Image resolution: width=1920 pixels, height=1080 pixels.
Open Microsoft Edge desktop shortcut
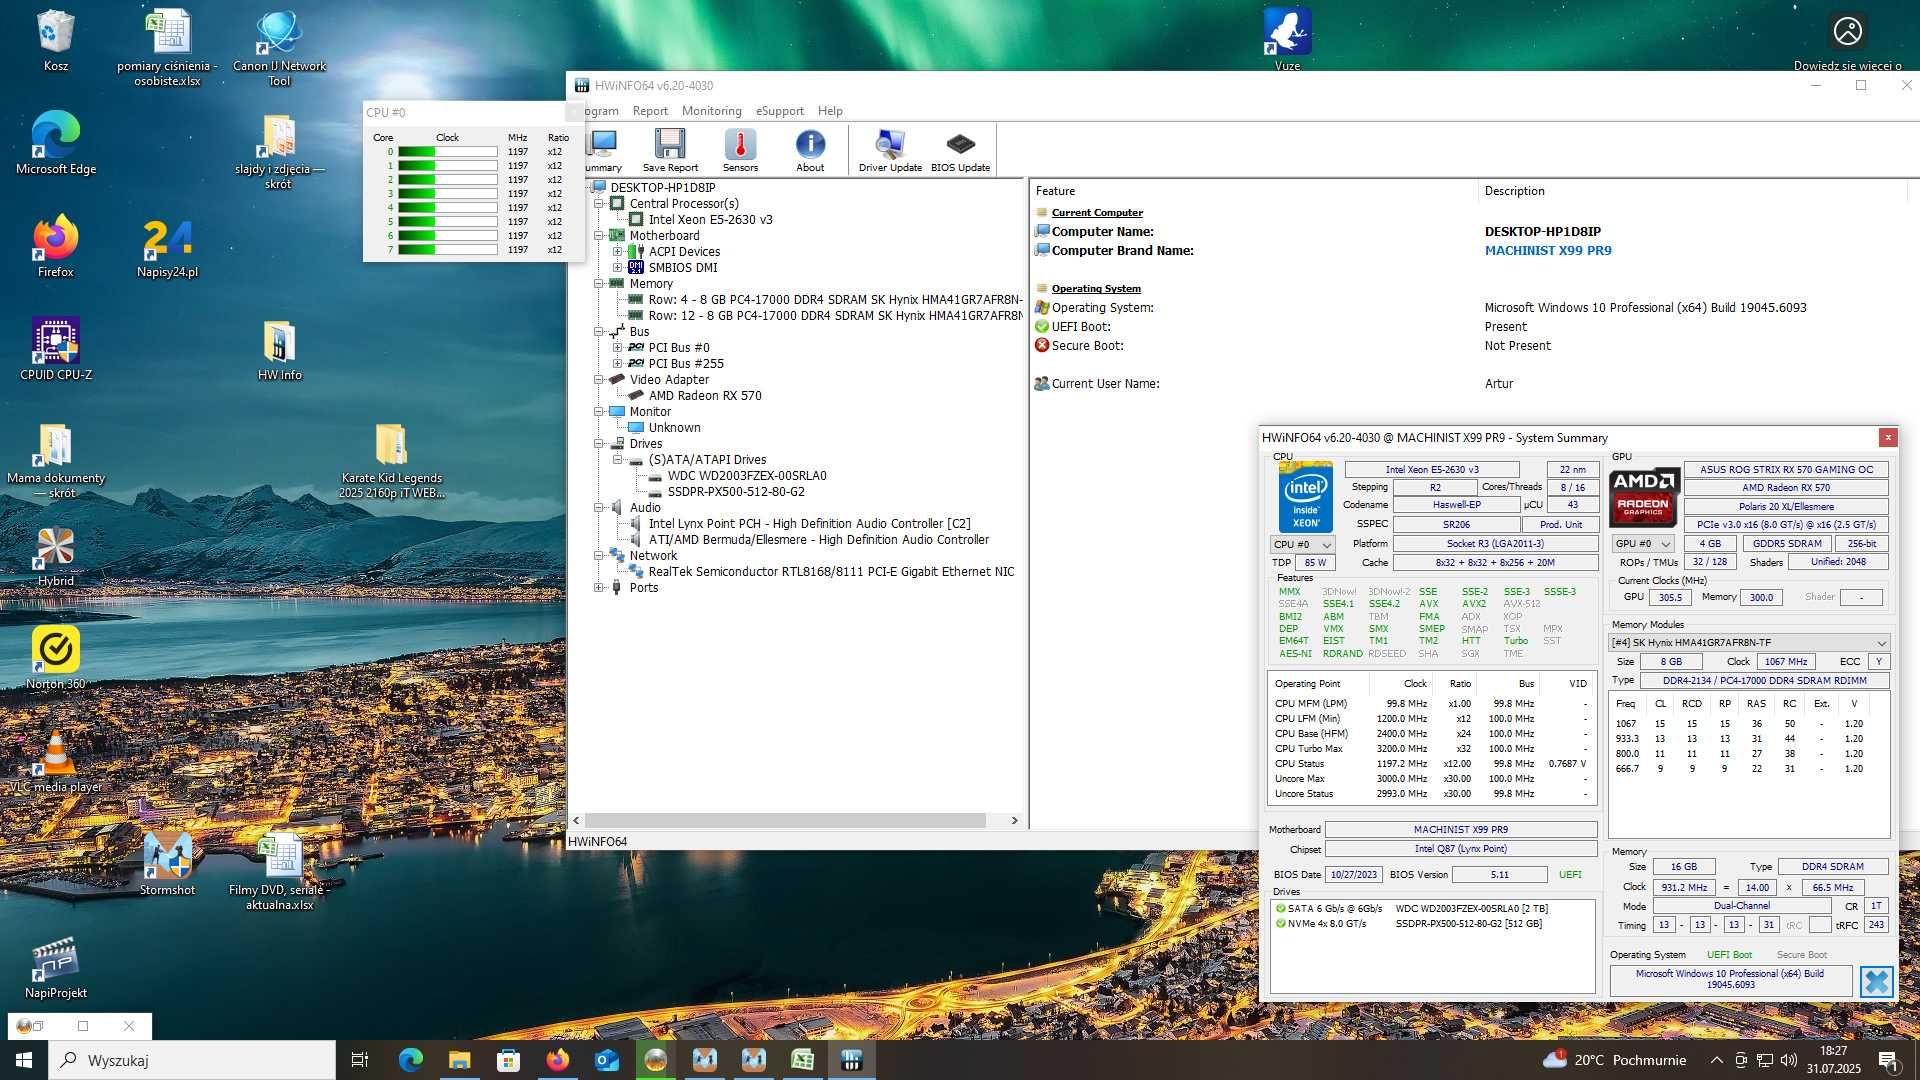tap(56, 143)
